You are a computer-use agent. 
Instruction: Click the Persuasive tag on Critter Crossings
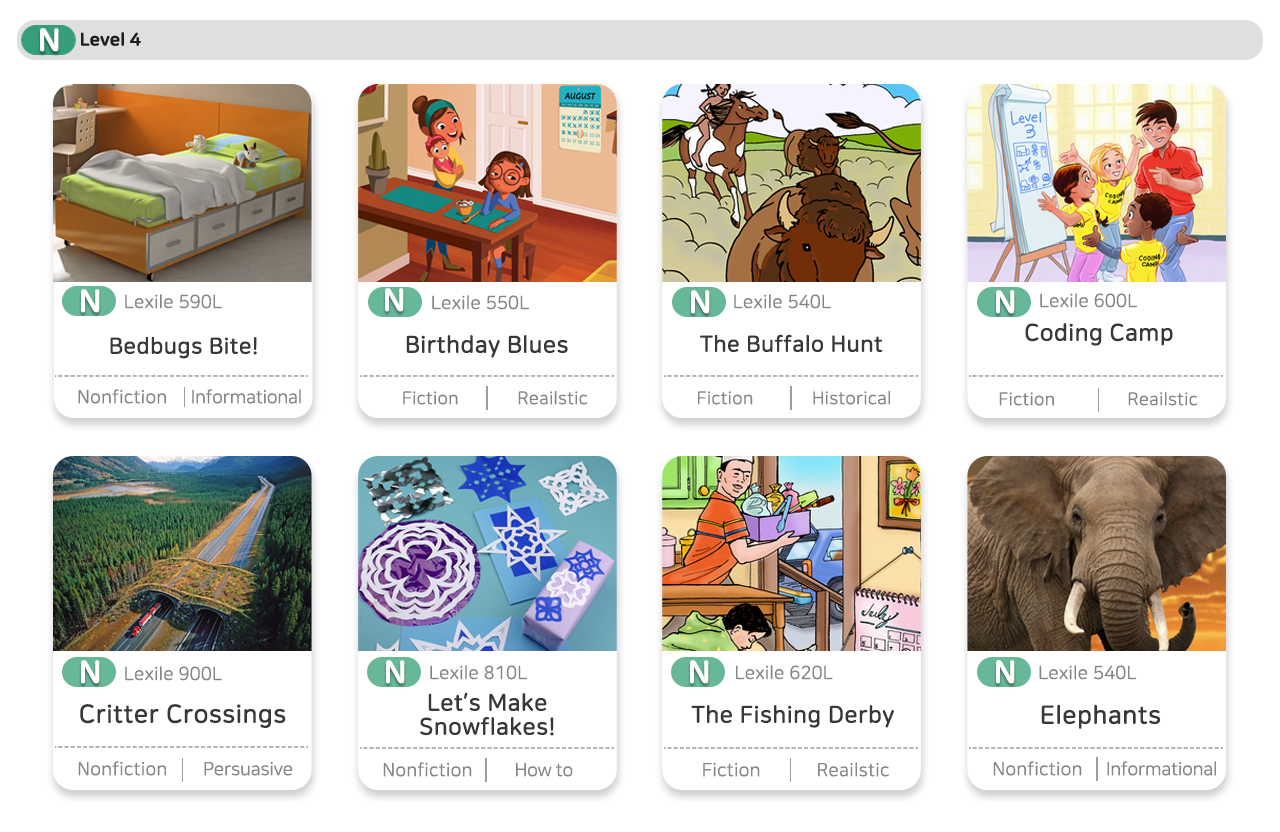point(248,769)
